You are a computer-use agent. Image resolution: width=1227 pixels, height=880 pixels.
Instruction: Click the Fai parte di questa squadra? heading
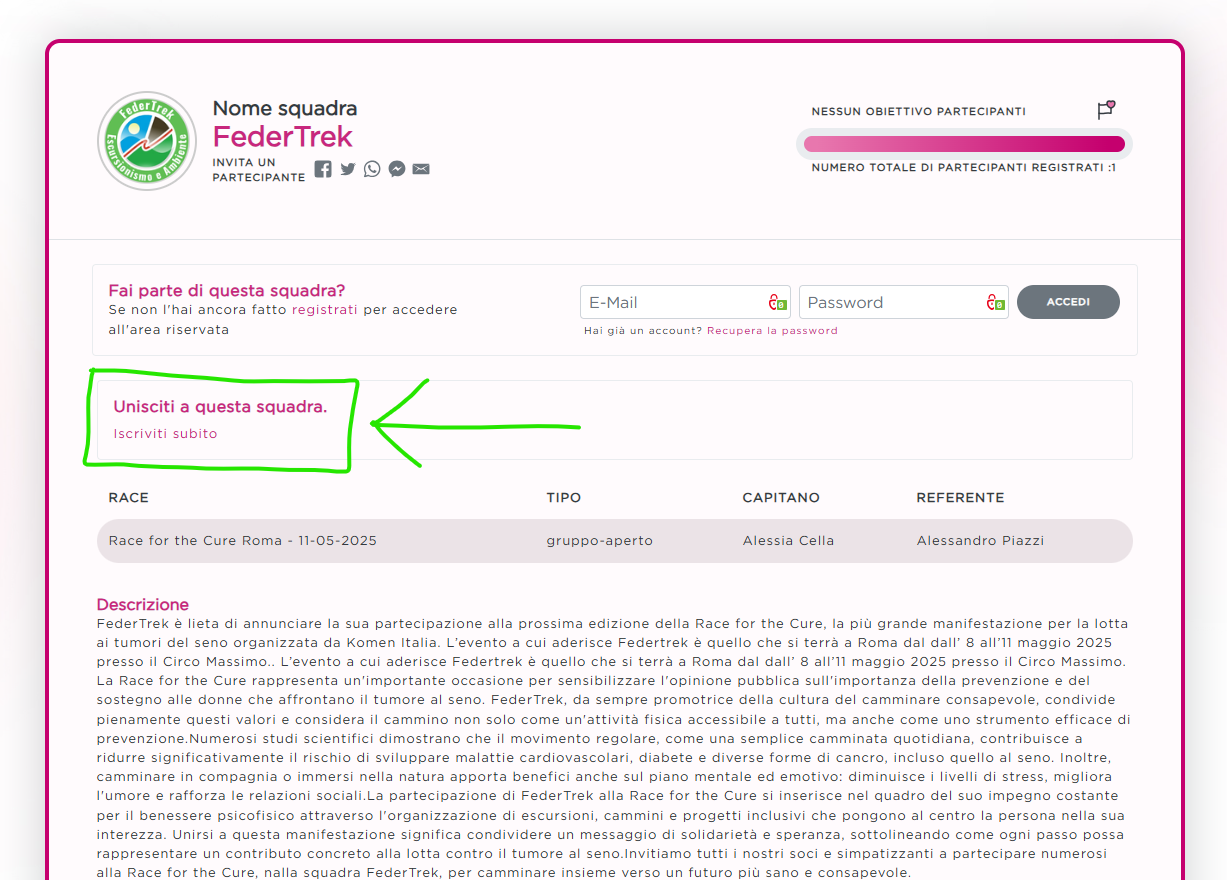(x=227, y=290)
